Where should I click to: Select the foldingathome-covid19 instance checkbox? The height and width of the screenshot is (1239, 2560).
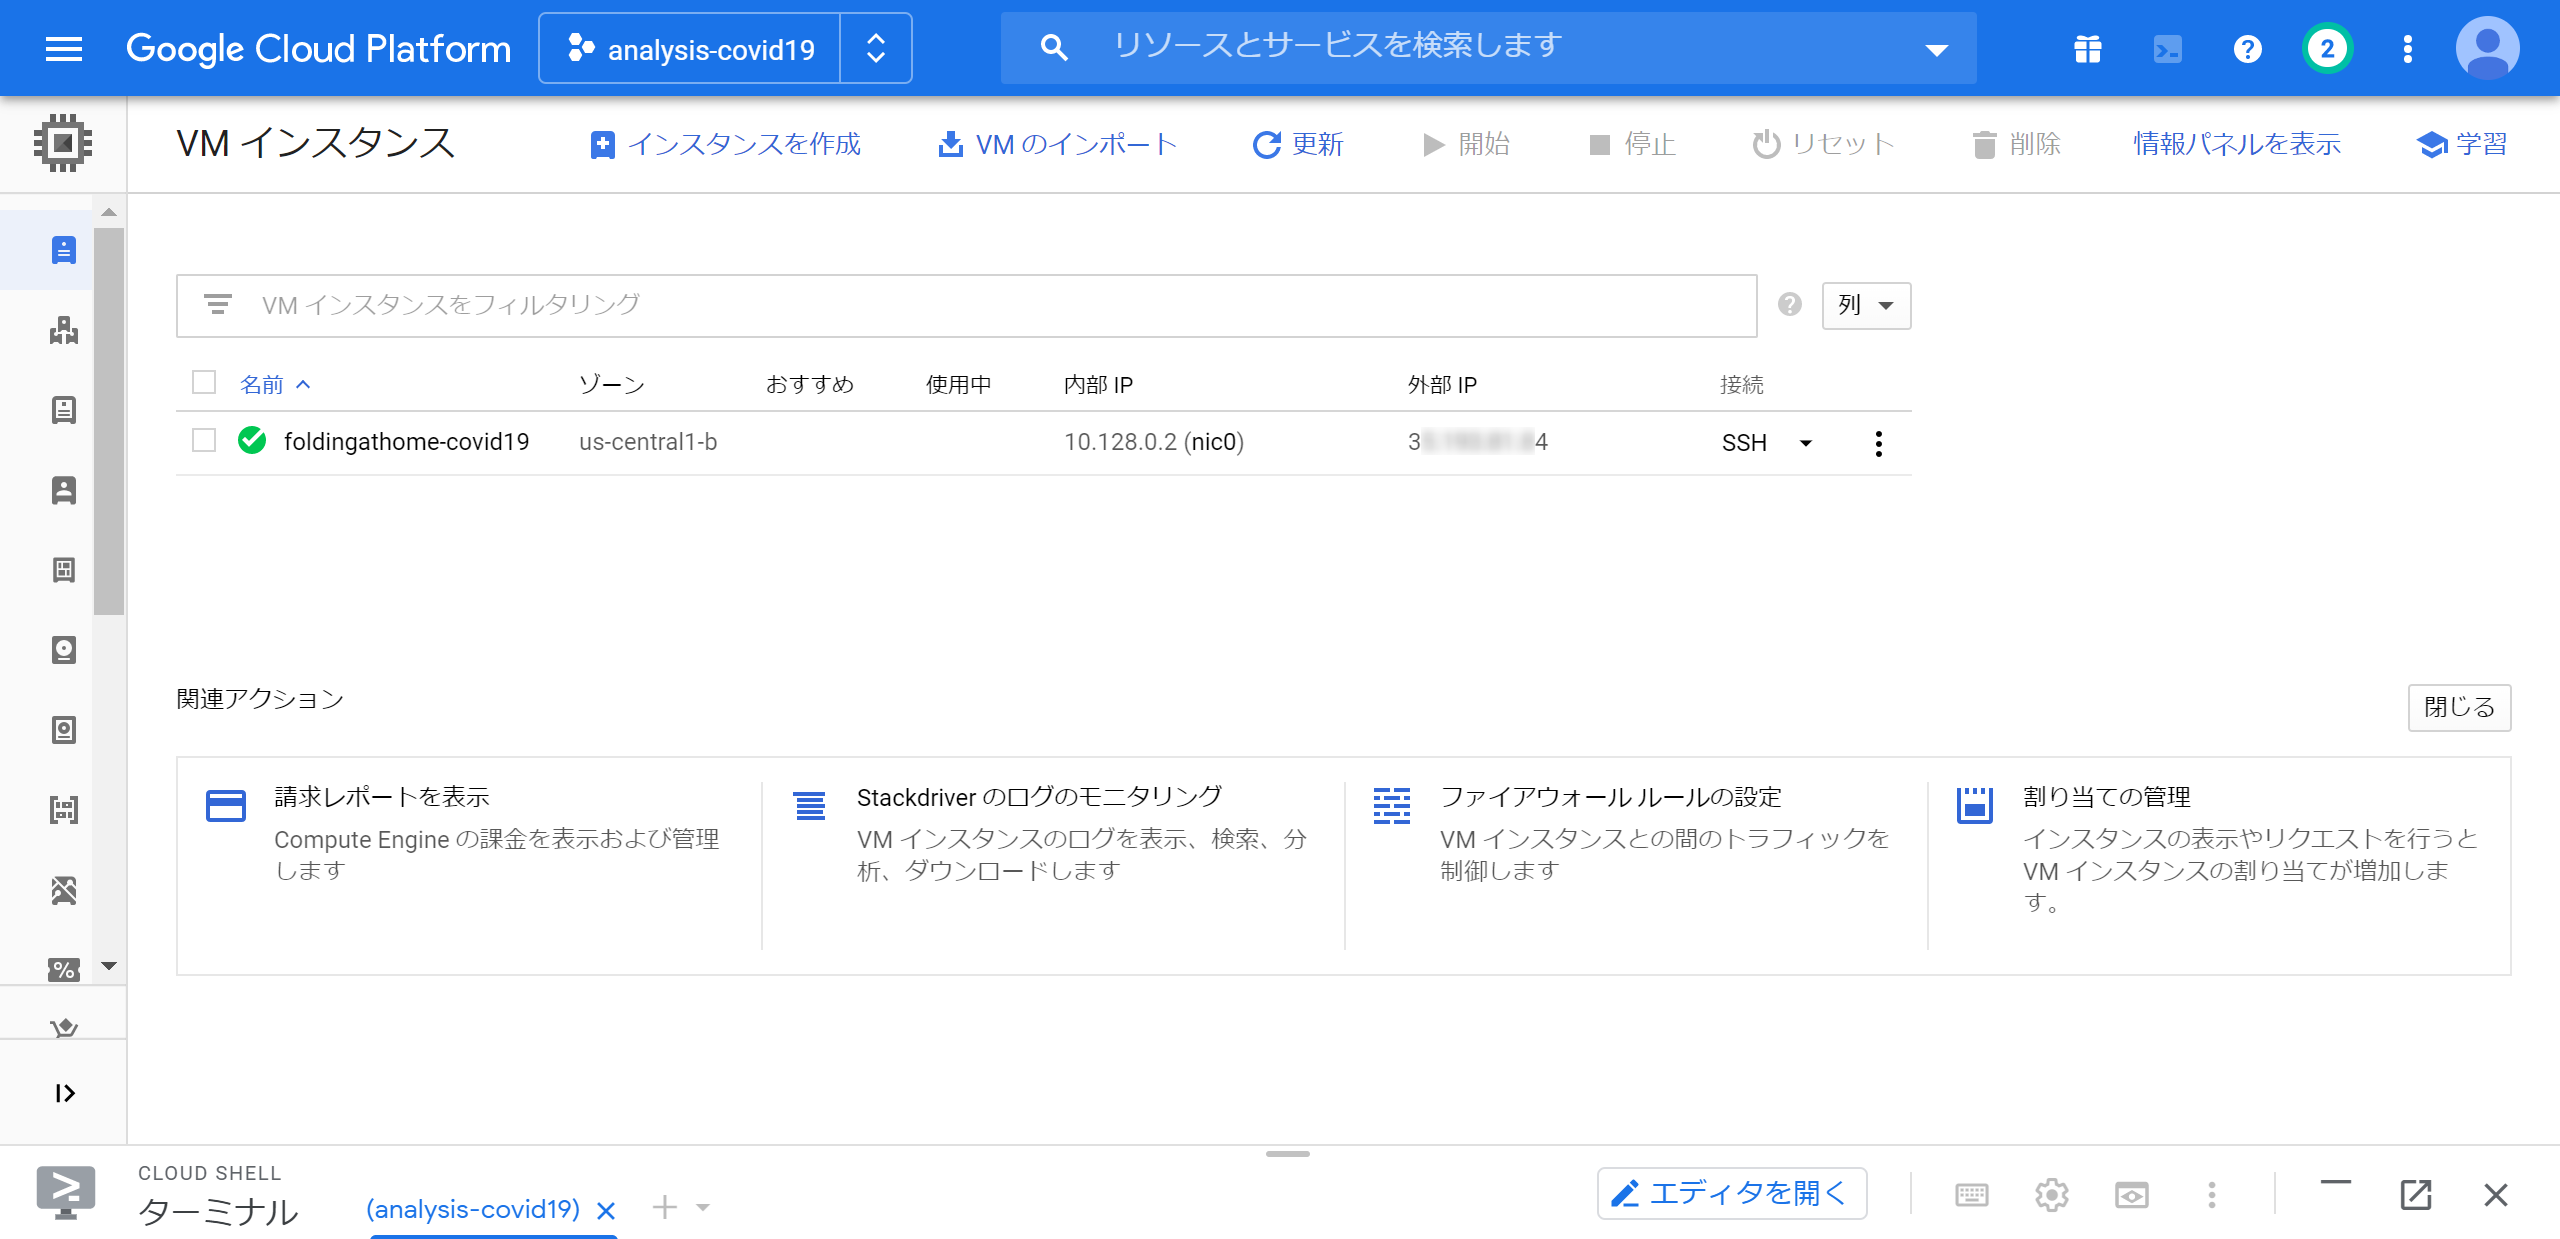(x=204, y=441)
